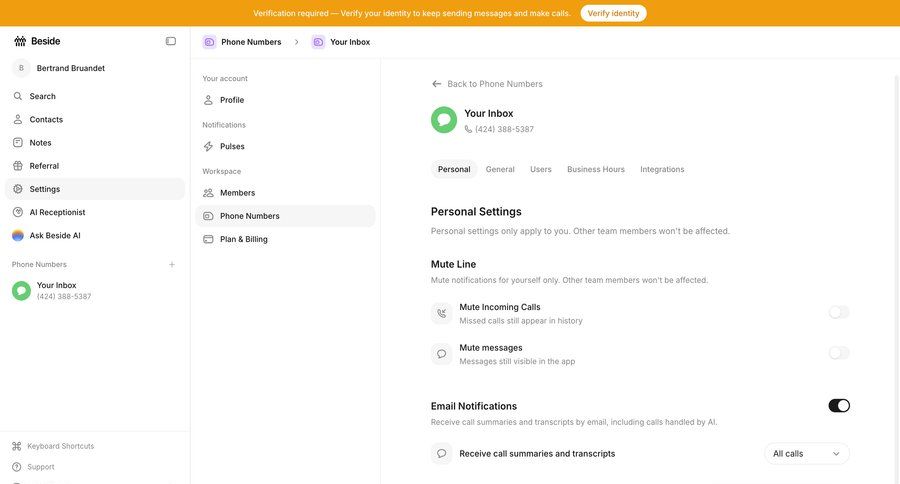The image size is (900, 484).
Task: Click the Pulses lightning icon
Action: point(208,146)
